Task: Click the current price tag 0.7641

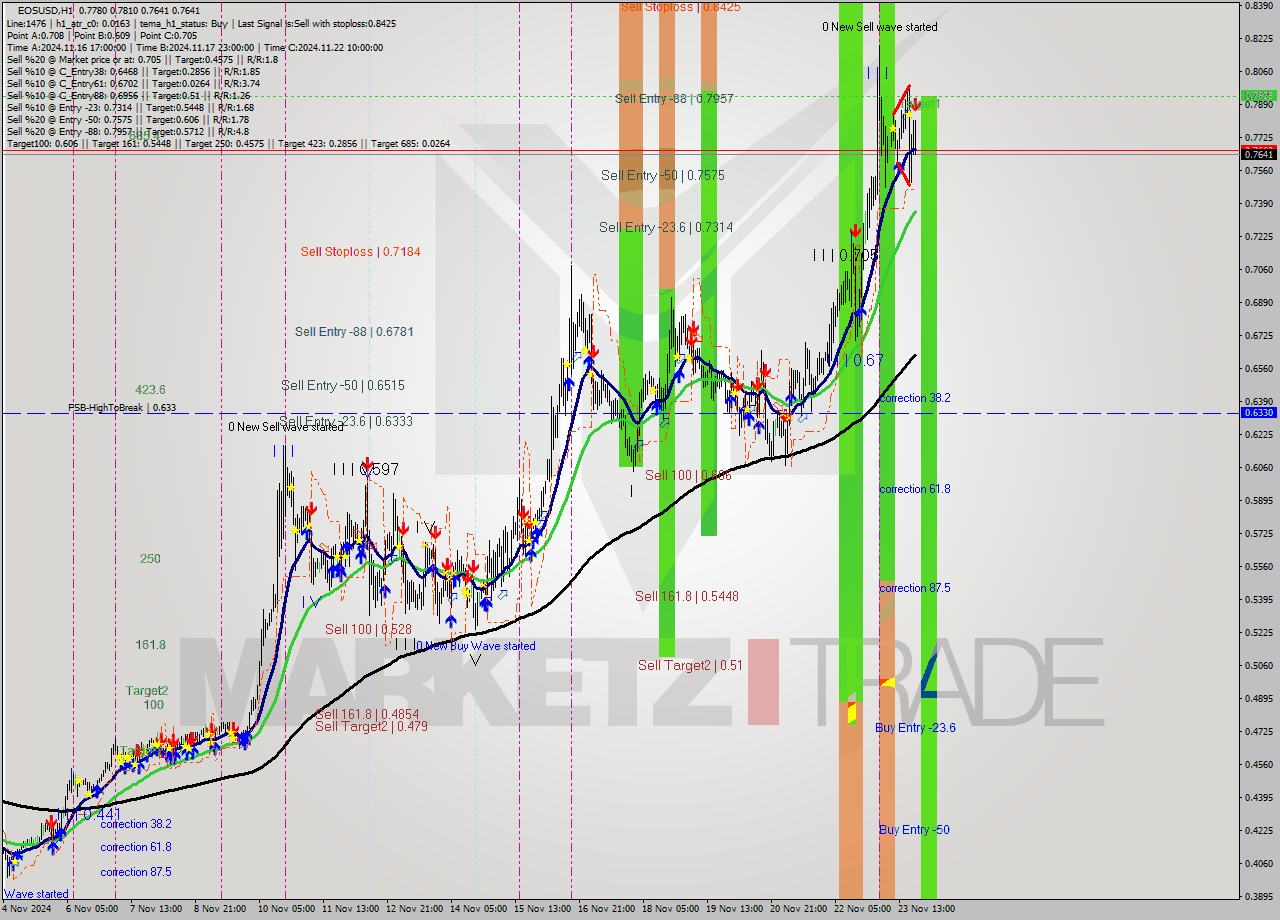Action: (x=1258, y=154)
